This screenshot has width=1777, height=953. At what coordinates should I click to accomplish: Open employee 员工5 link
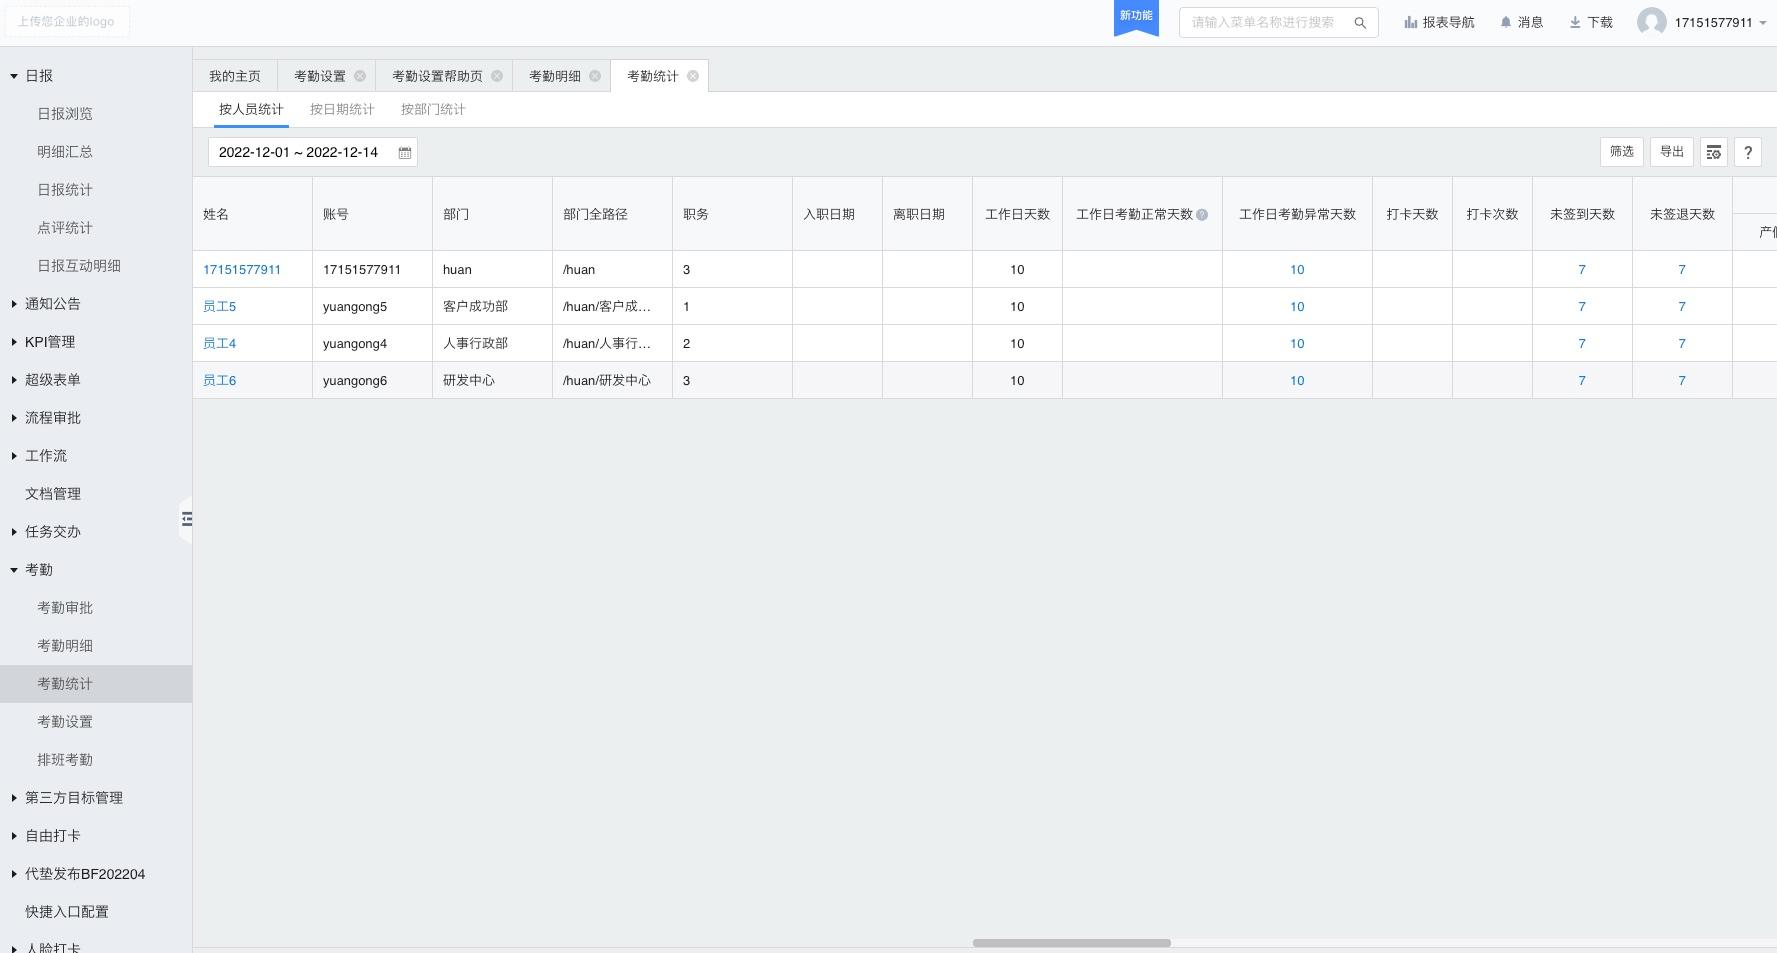[x=220, y=307]
